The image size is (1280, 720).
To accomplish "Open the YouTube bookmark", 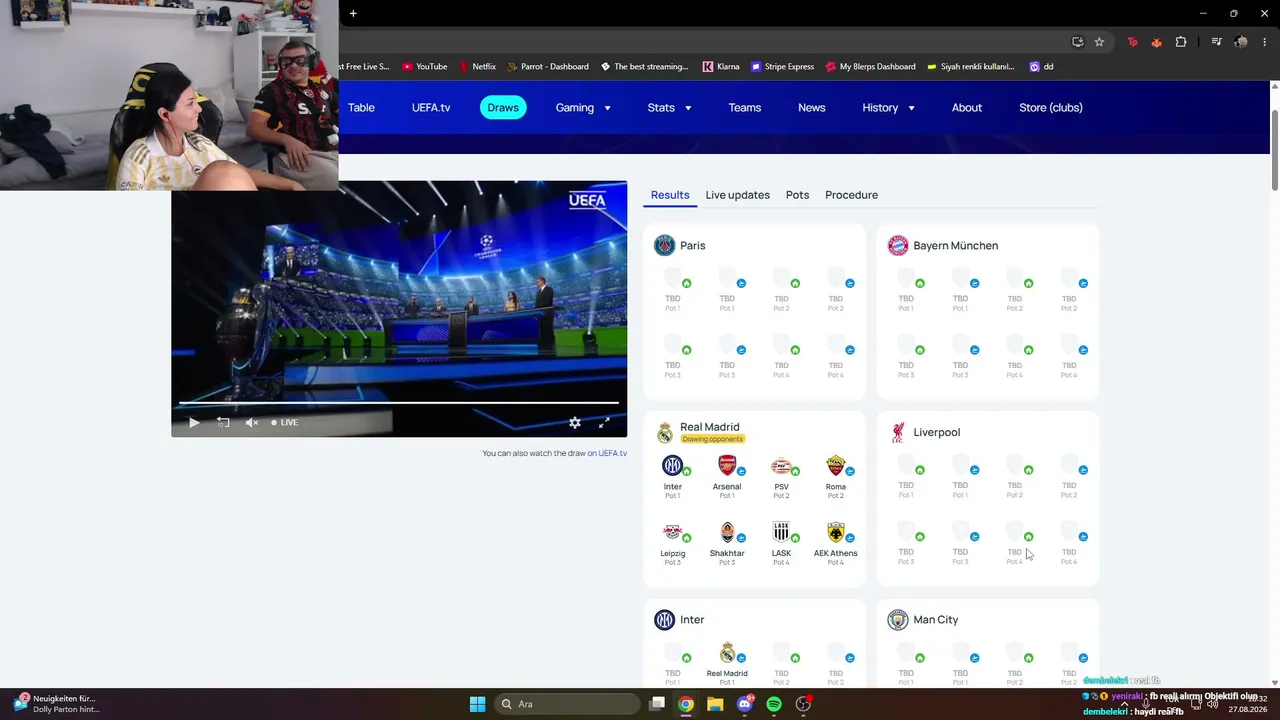I will click(424, 67).
